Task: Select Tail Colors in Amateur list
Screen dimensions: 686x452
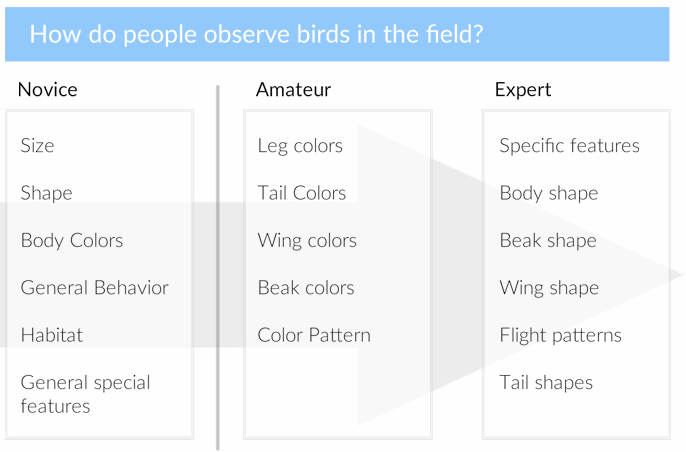Action: (x=302, y=193)
